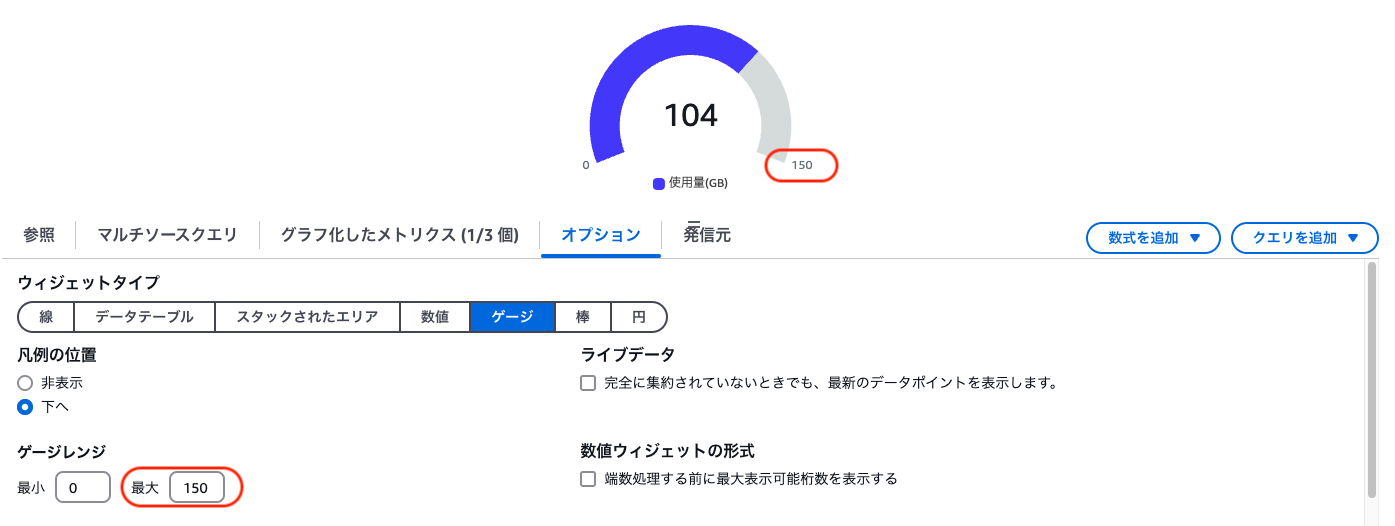
Task: Open the マルチソースクエリ tab
Action: tap(167, 235)
